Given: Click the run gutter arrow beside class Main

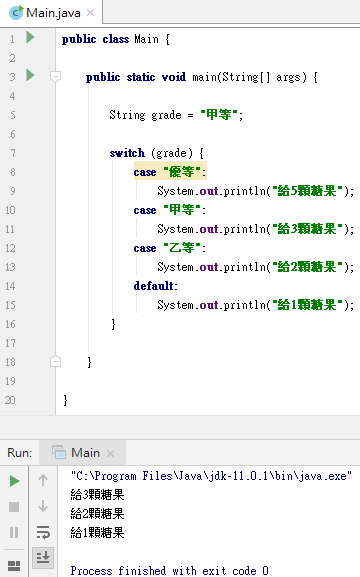Looking at the screenshot, I should (x=30, y=37).
